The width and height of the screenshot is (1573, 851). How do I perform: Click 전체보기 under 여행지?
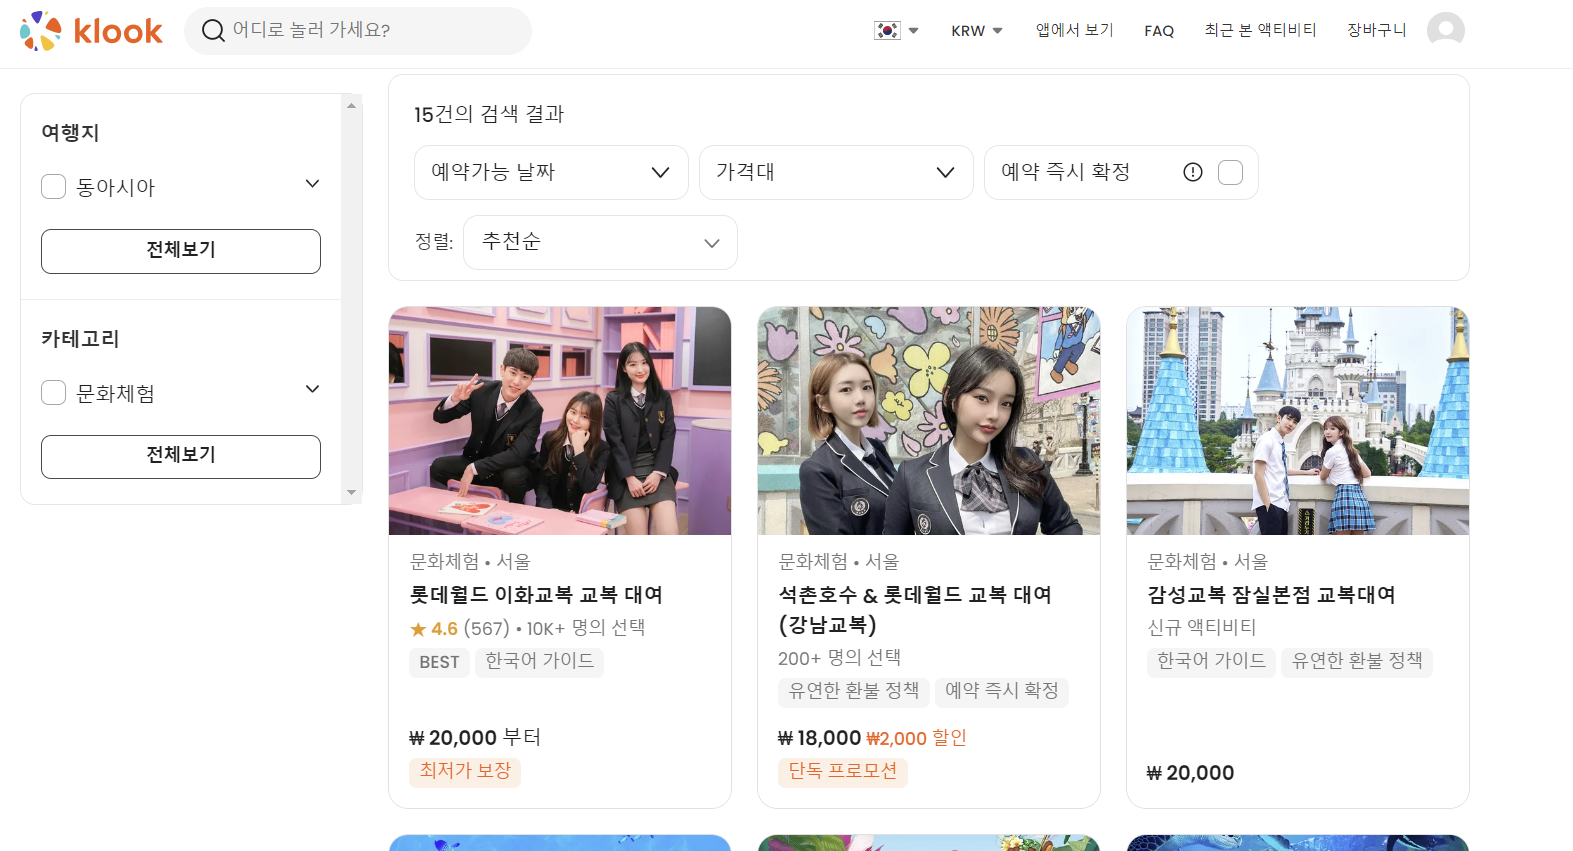181,251
